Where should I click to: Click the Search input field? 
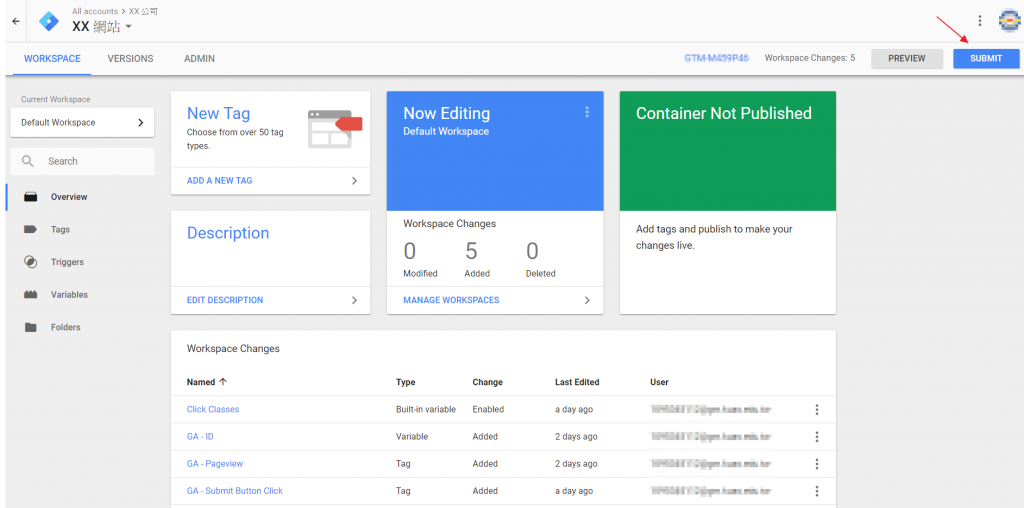(x=82, y=161)
